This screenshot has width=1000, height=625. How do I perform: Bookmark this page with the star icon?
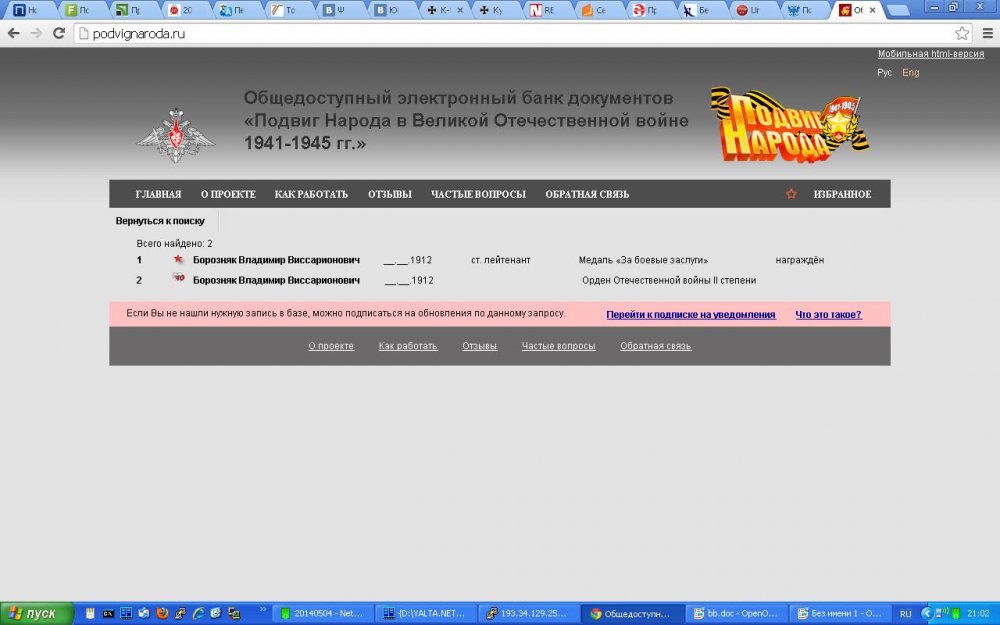(962, 33)
